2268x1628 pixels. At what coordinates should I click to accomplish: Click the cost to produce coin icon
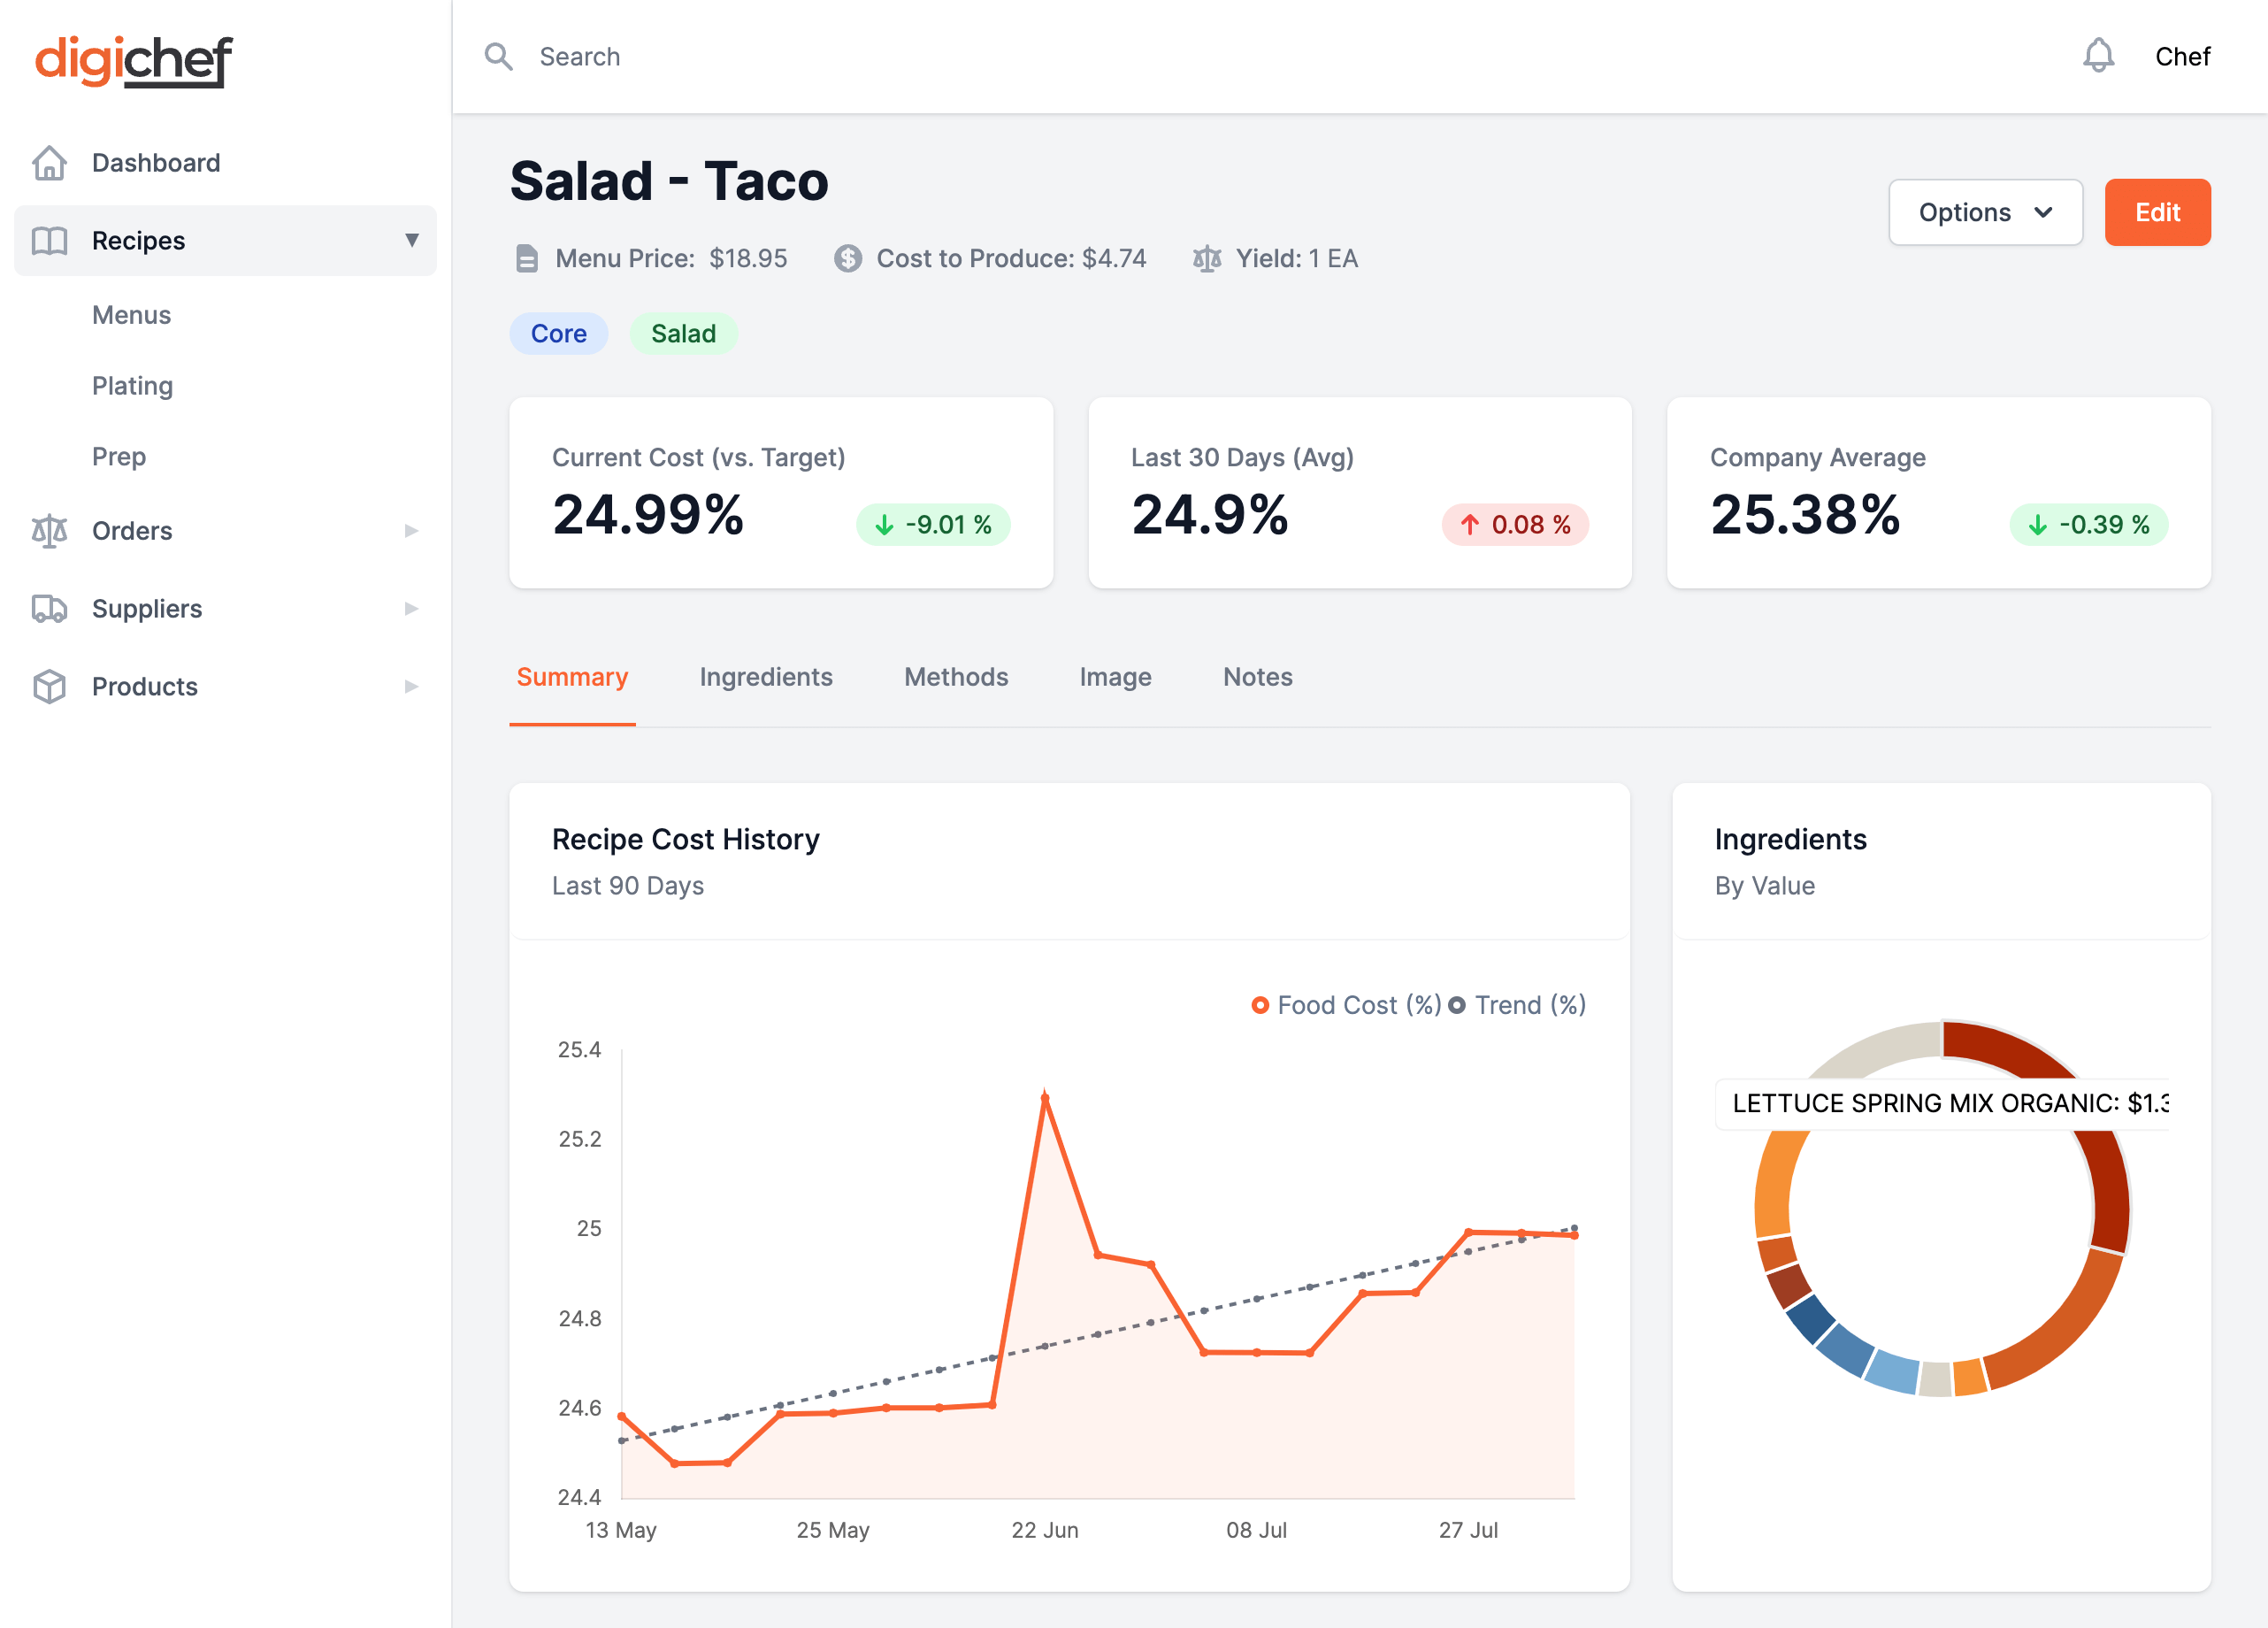[847, 259]
